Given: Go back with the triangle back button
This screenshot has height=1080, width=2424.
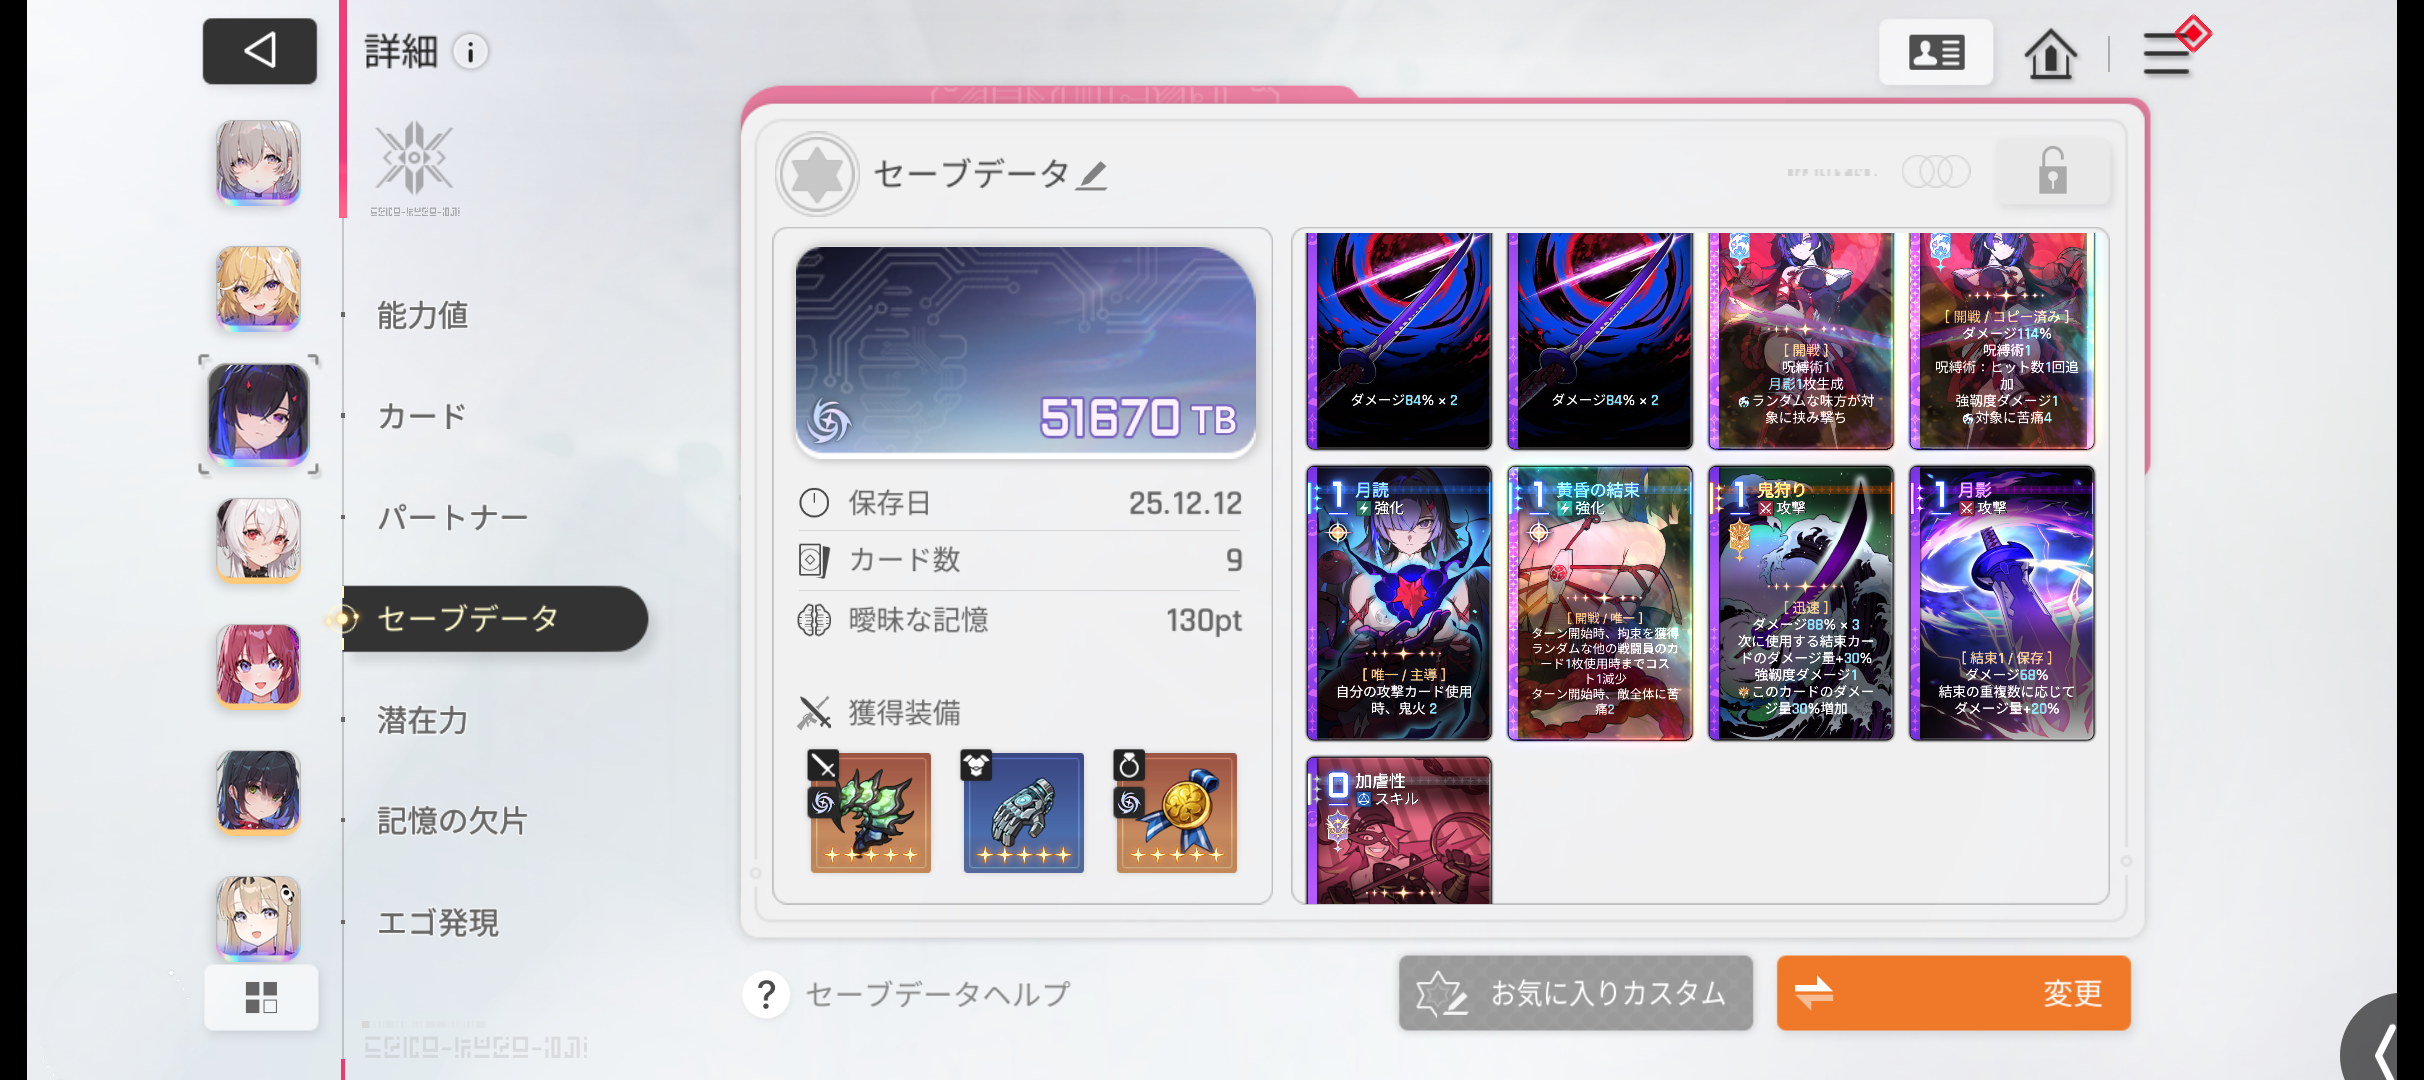Looking at the screenshot, I should click(260, 51).
